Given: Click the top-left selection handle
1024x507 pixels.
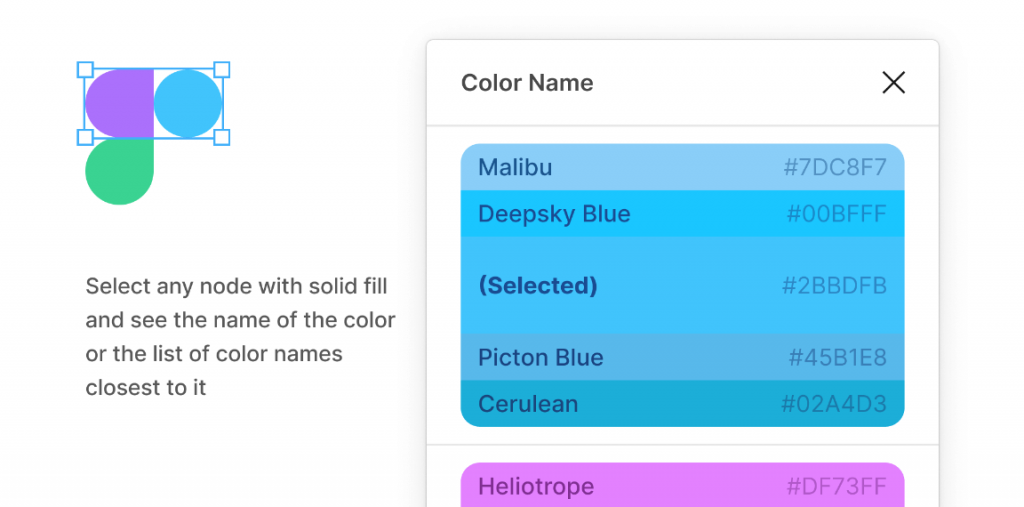Looking at the screenshot, I should [85, 70].
